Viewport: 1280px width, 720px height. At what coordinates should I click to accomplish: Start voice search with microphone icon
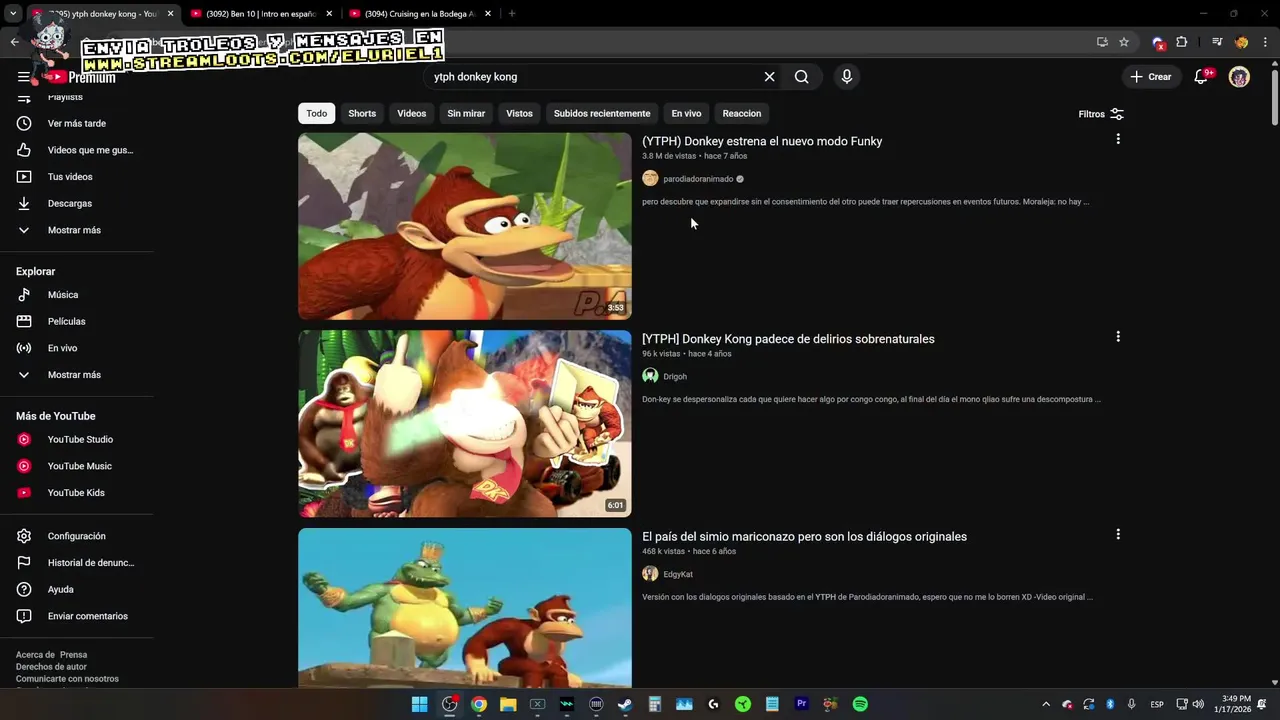[x=847, y=77]
